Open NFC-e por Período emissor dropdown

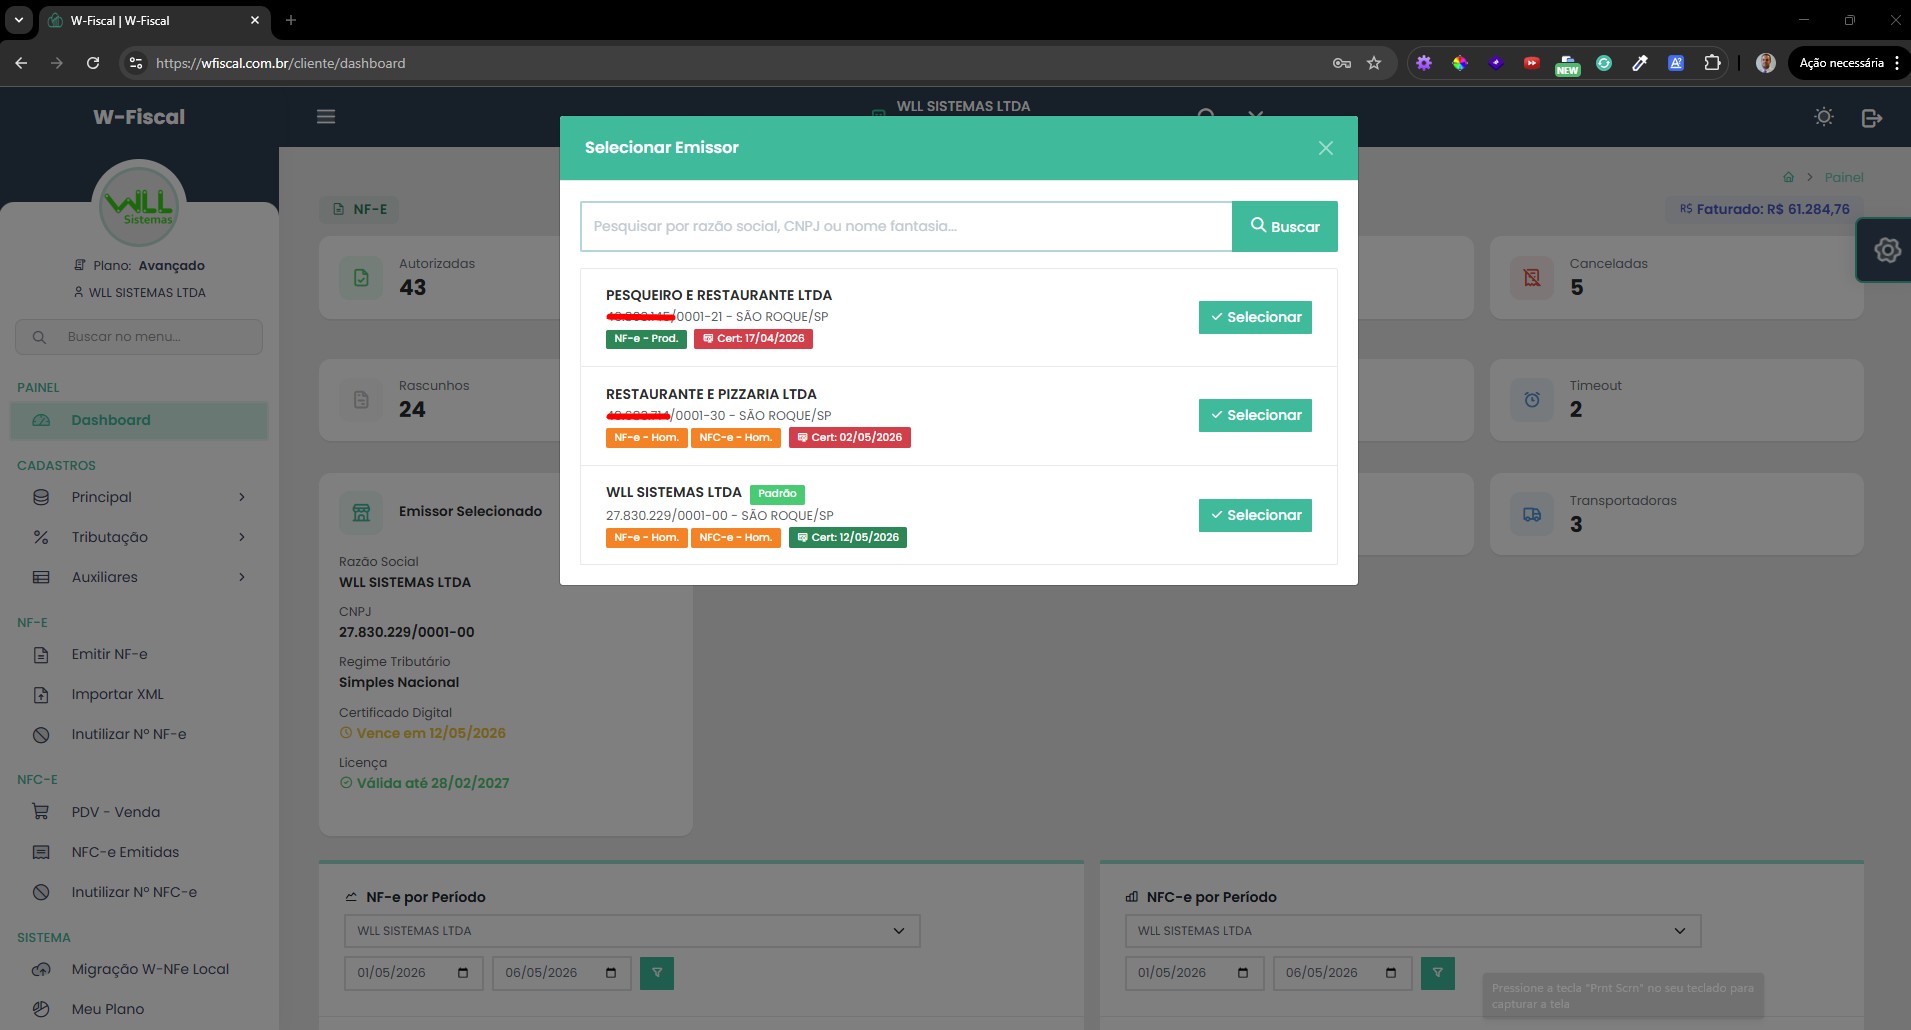1412,931
